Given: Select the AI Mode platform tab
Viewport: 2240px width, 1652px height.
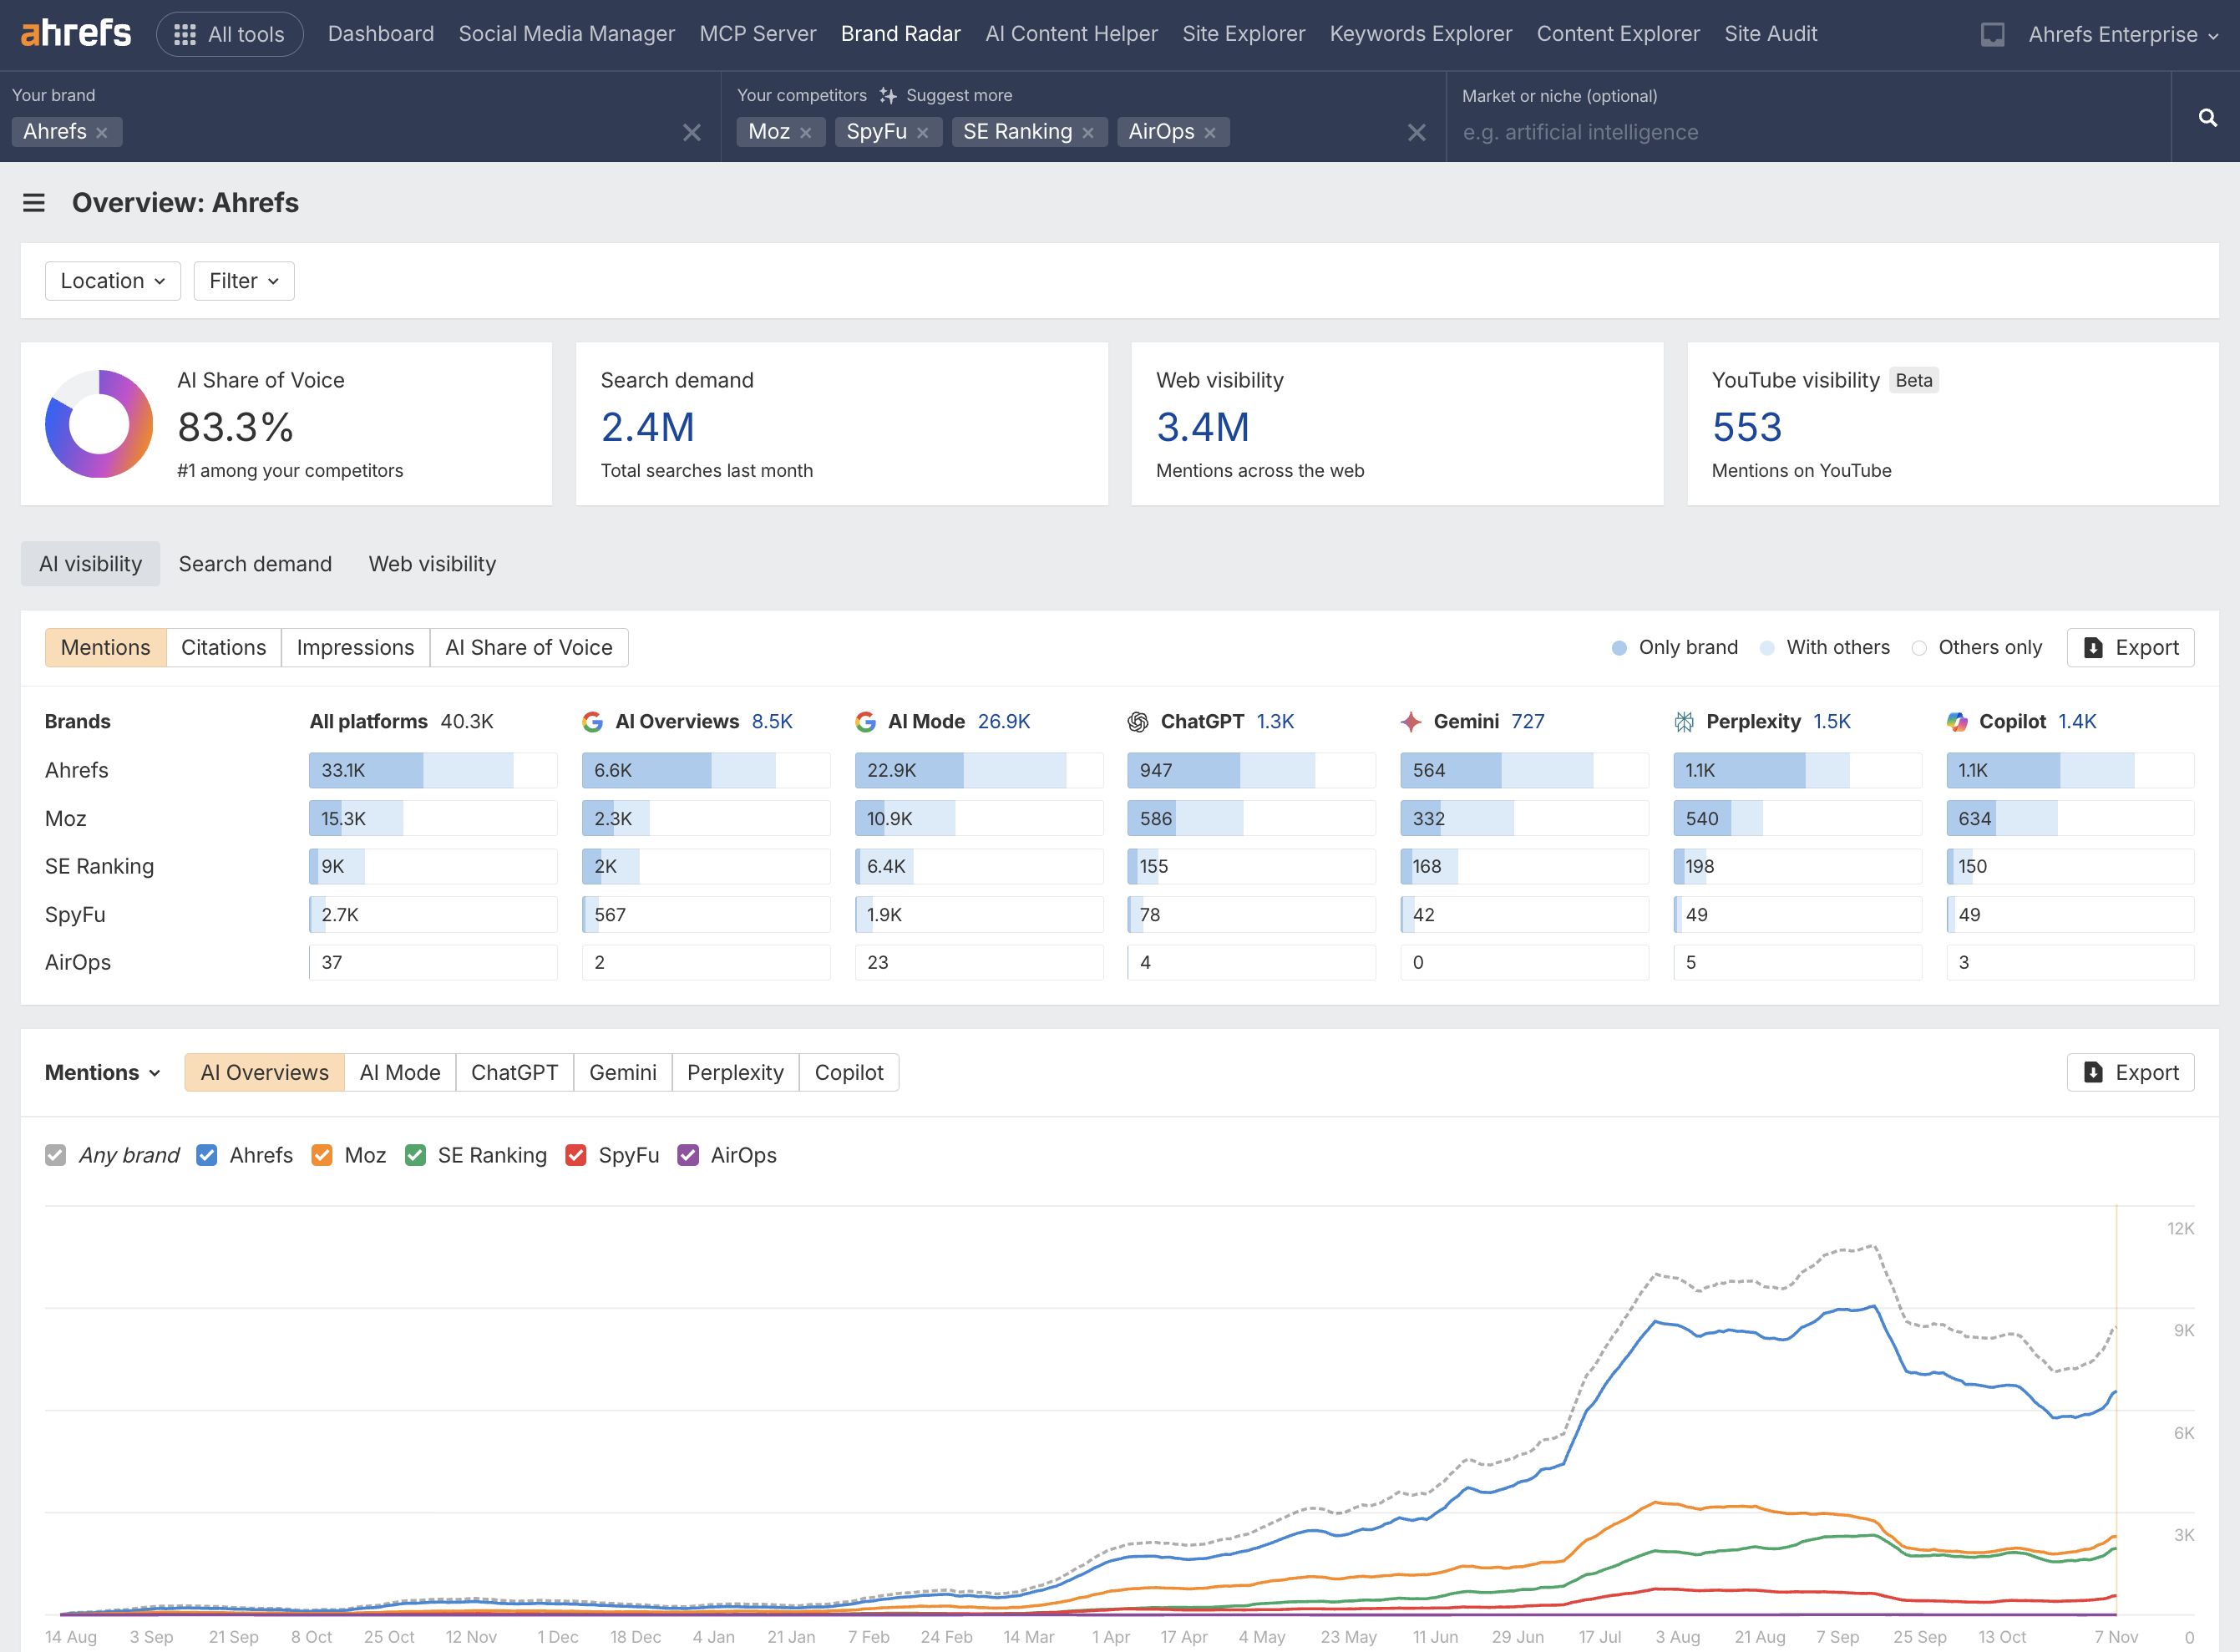Looking at the screenshot, I should pos(399,1072).
